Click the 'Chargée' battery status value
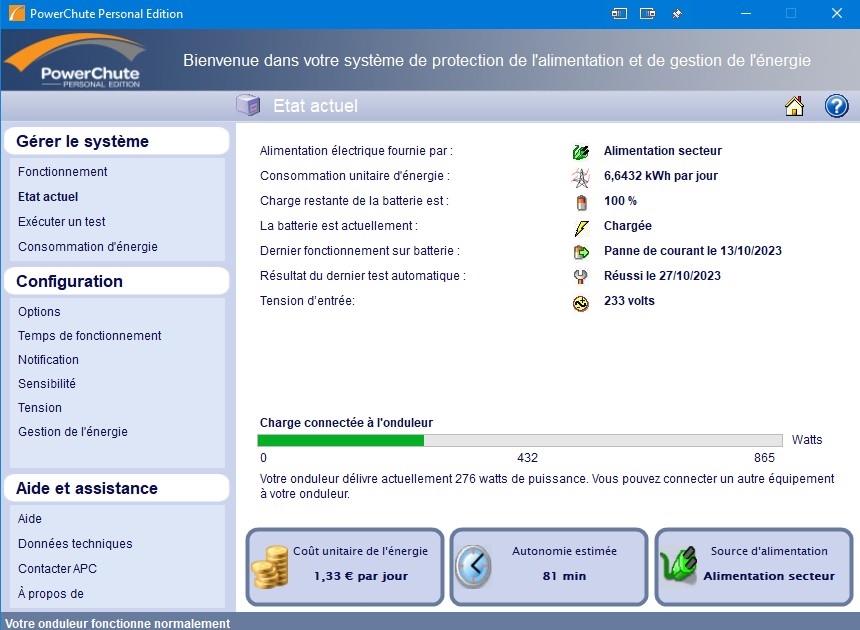This screenshot has width=860, height=630. click(627, 226)
